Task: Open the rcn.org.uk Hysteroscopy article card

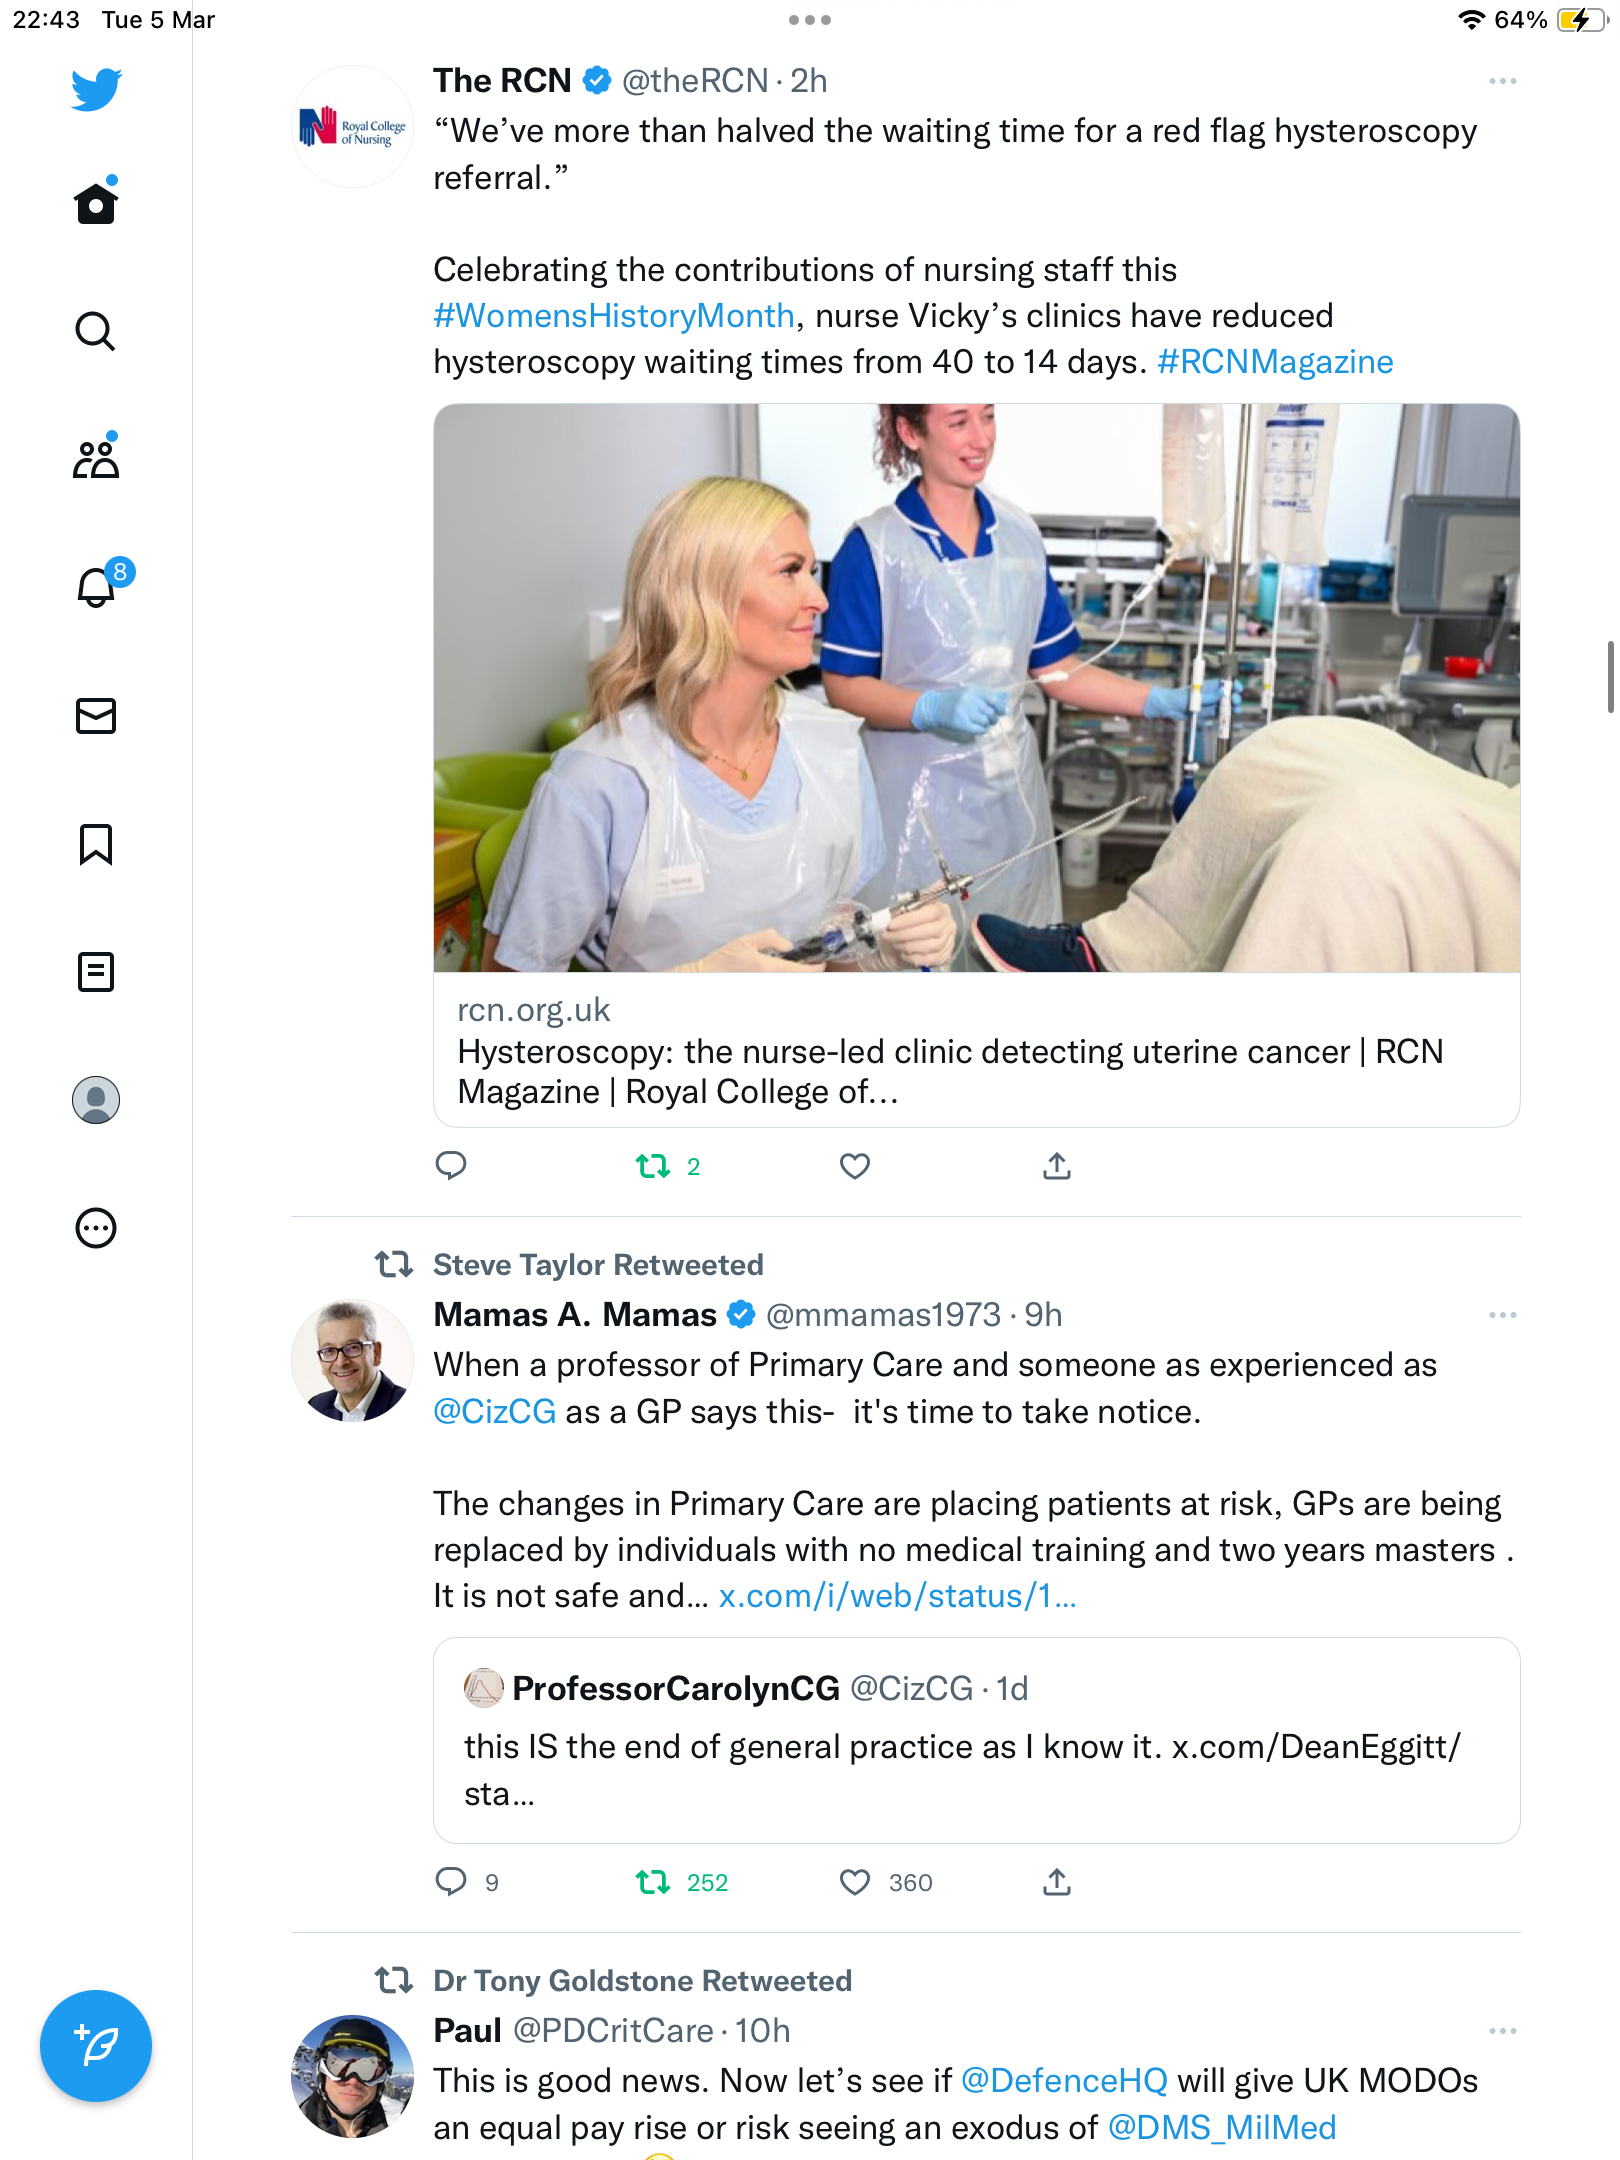Action: 977,765
